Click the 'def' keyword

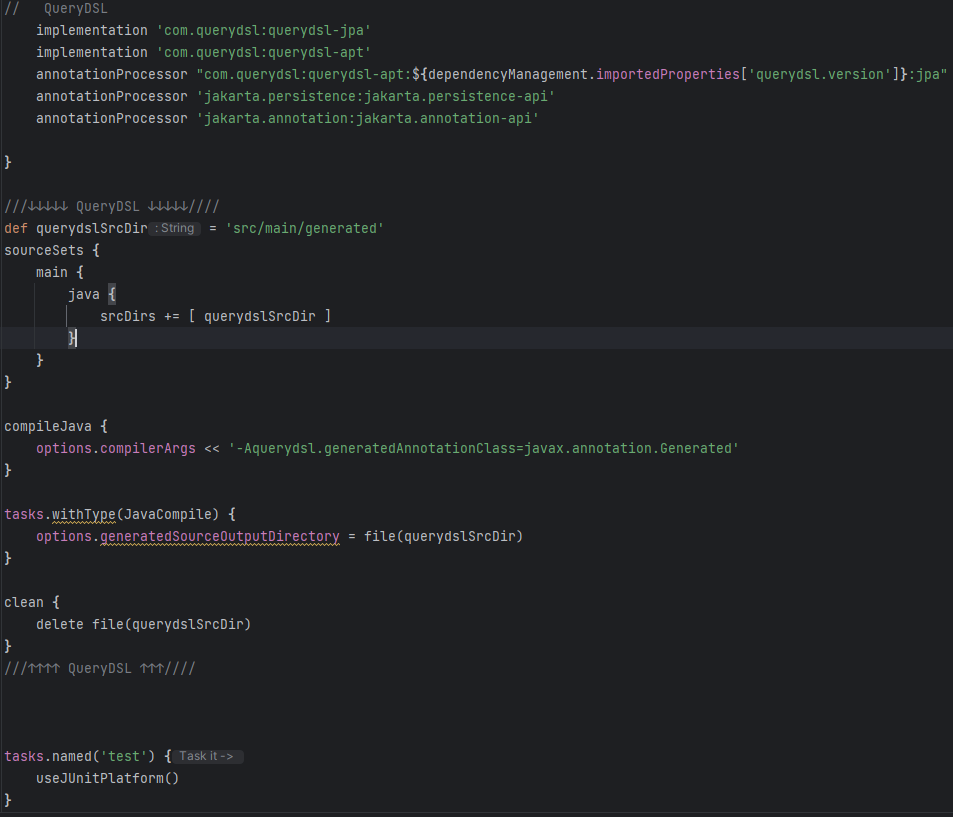tap(16, 229)
